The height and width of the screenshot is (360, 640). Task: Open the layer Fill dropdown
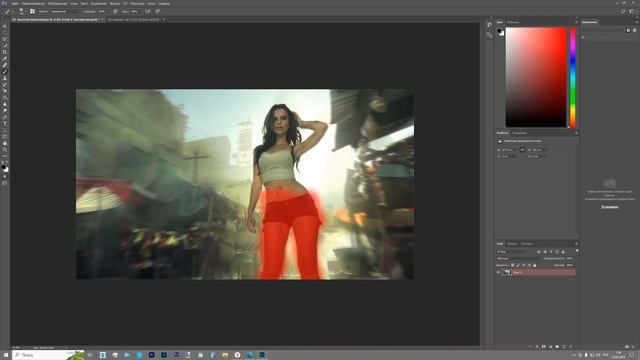pyautogui.click(x=570, y=265)
